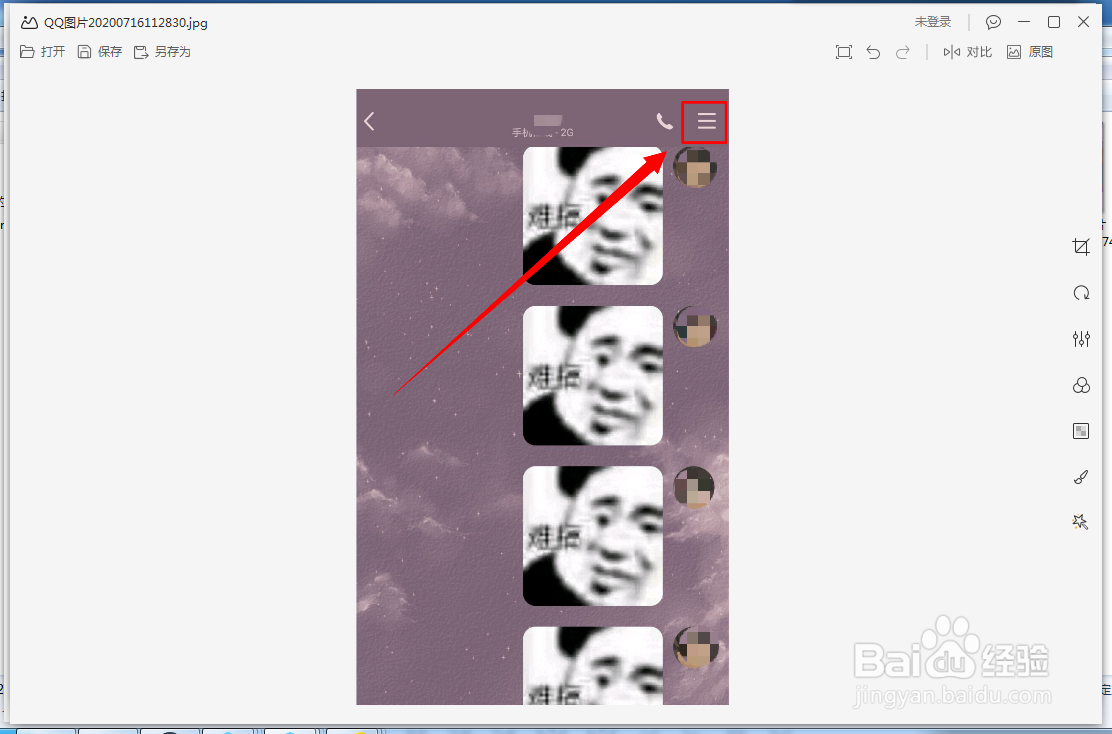The height and width of the screenshot is (734, 1112).
Task: Click 未登录 to log in
Action: [x=933, y=22]
